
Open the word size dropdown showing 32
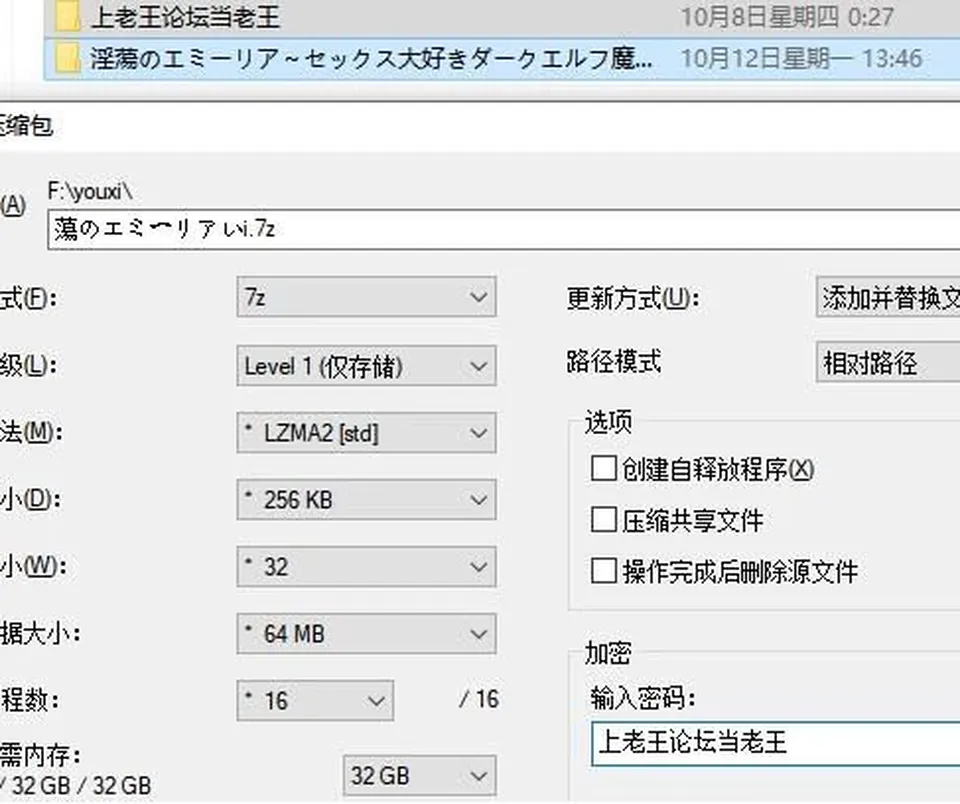pyautogui.click(x=366, y=566)
